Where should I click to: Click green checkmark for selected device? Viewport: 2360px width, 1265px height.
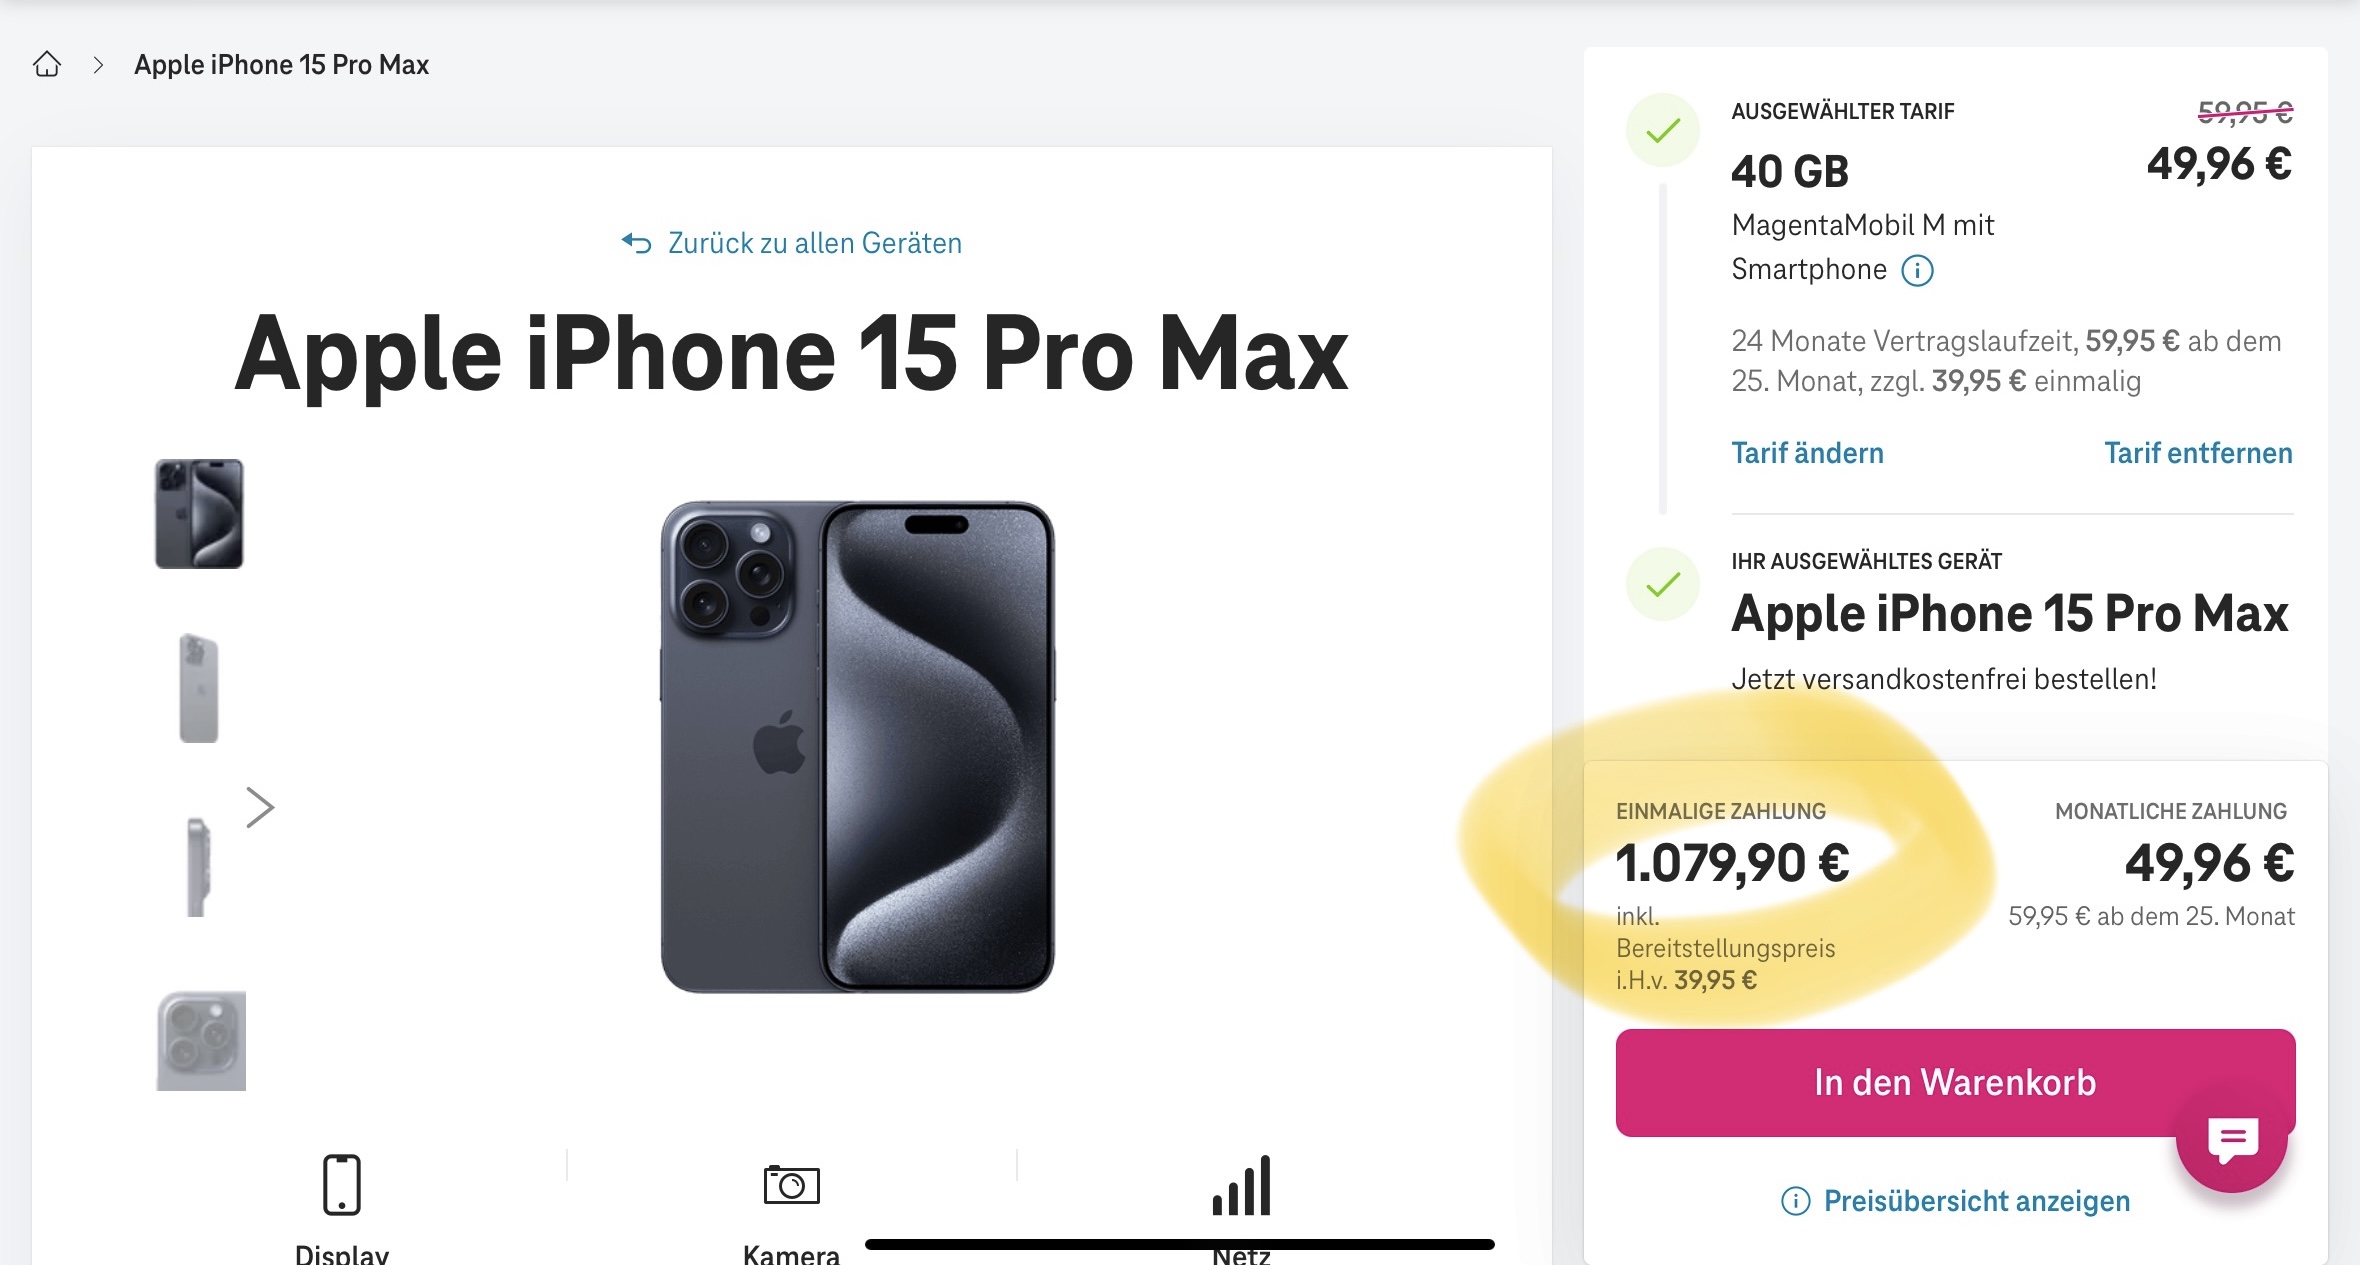[x=1663, y=584]
